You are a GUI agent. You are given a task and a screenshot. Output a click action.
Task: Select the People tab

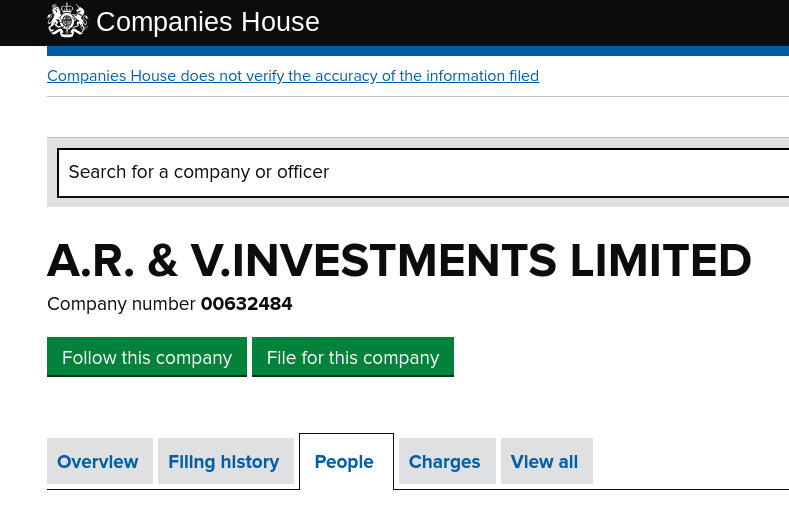tap(344, 462)
